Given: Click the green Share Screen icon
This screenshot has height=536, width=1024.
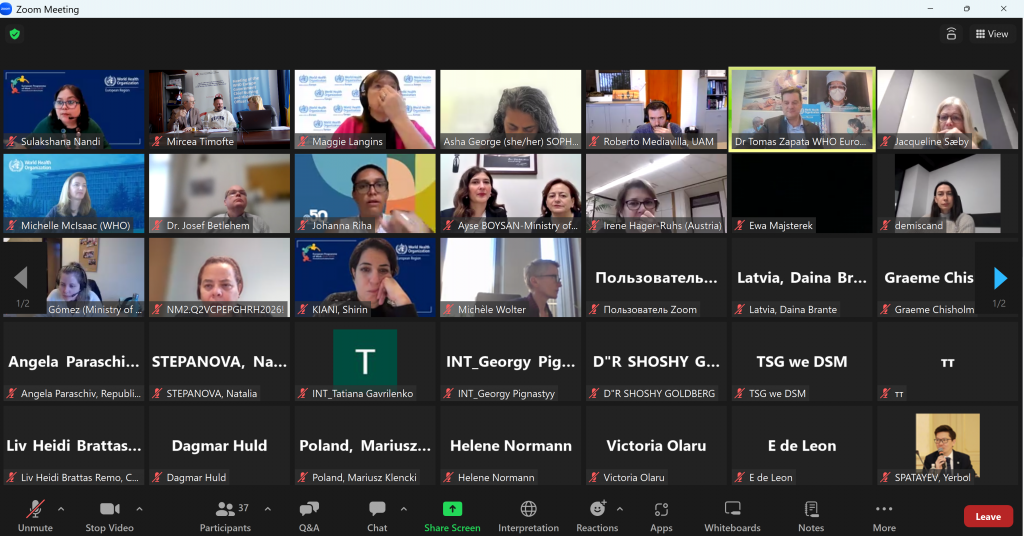Looking at the screenshot, I should point(452,509).
